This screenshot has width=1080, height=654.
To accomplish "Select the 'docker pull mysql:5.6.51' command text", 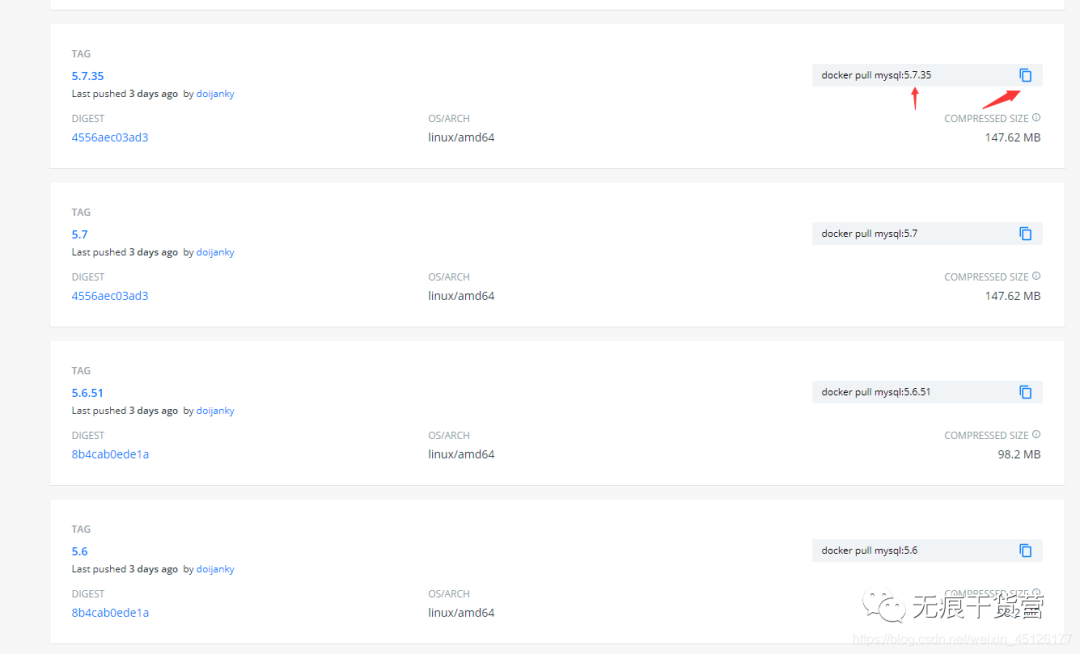I will (876, 392).
